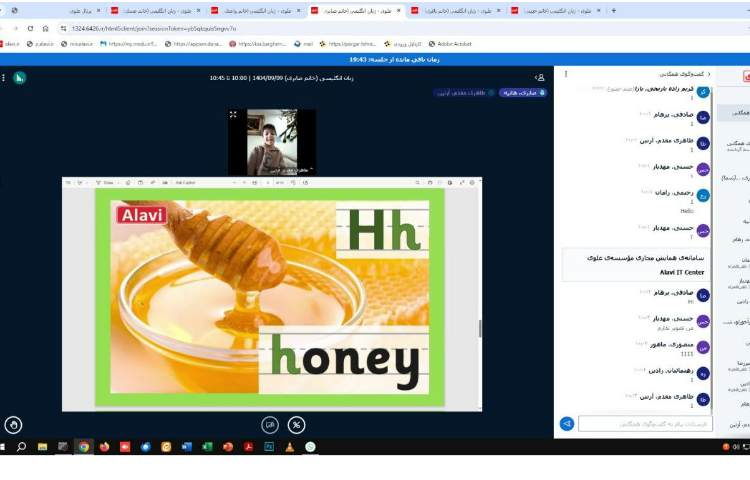Click the Windows search icon in taskbar
This screenshot has height=480, width=750.
coord(21,447)
